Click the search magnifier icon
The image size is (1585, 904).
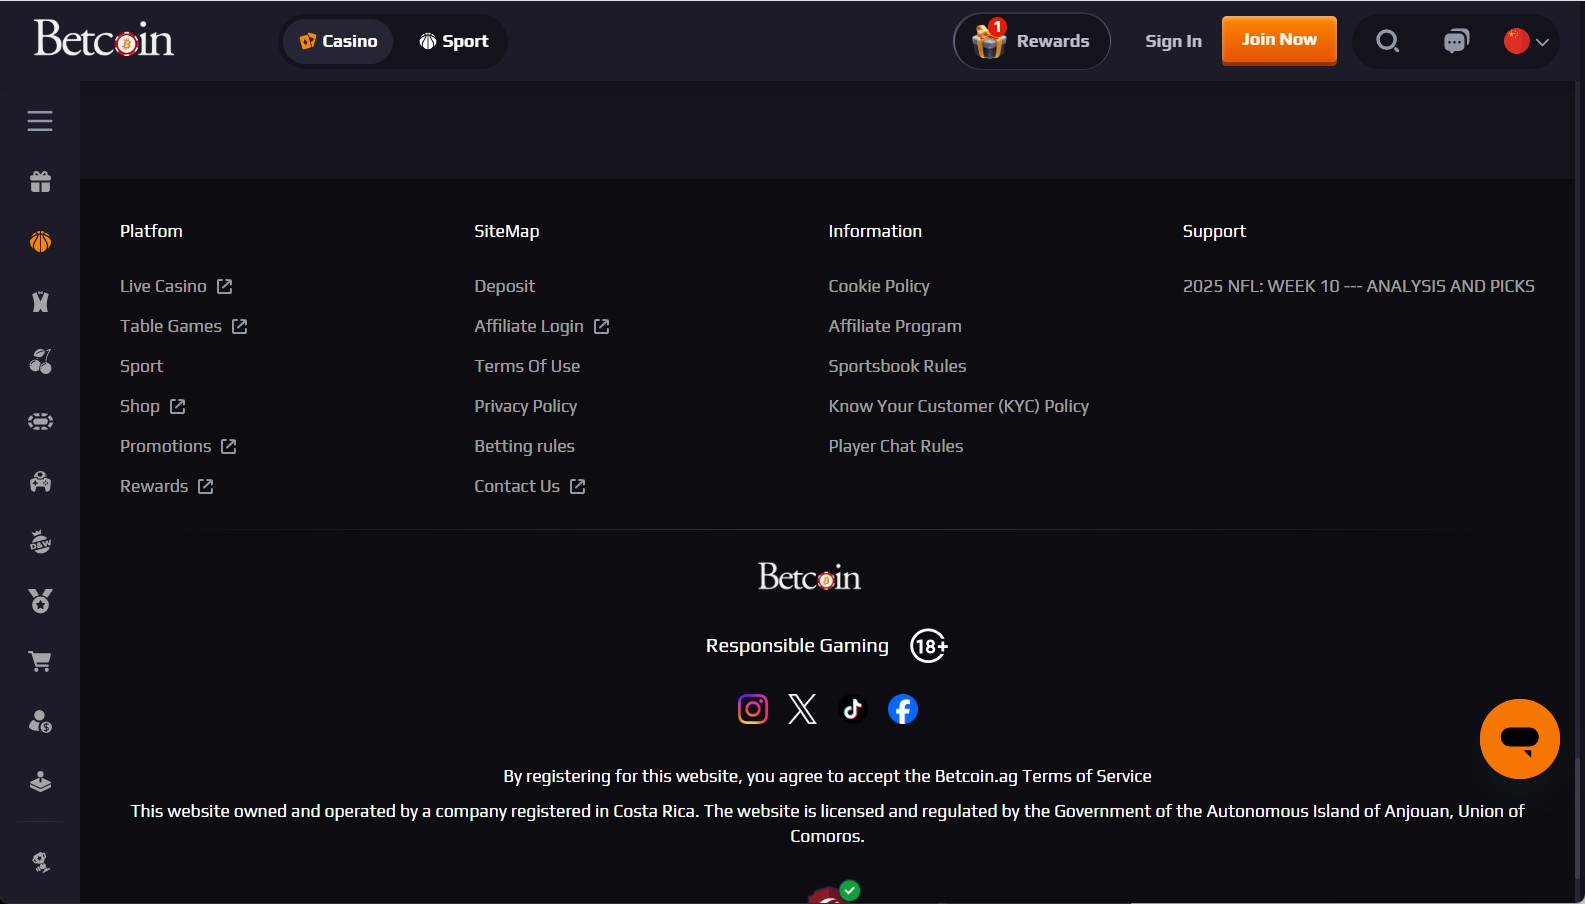tap(1387, 41)
